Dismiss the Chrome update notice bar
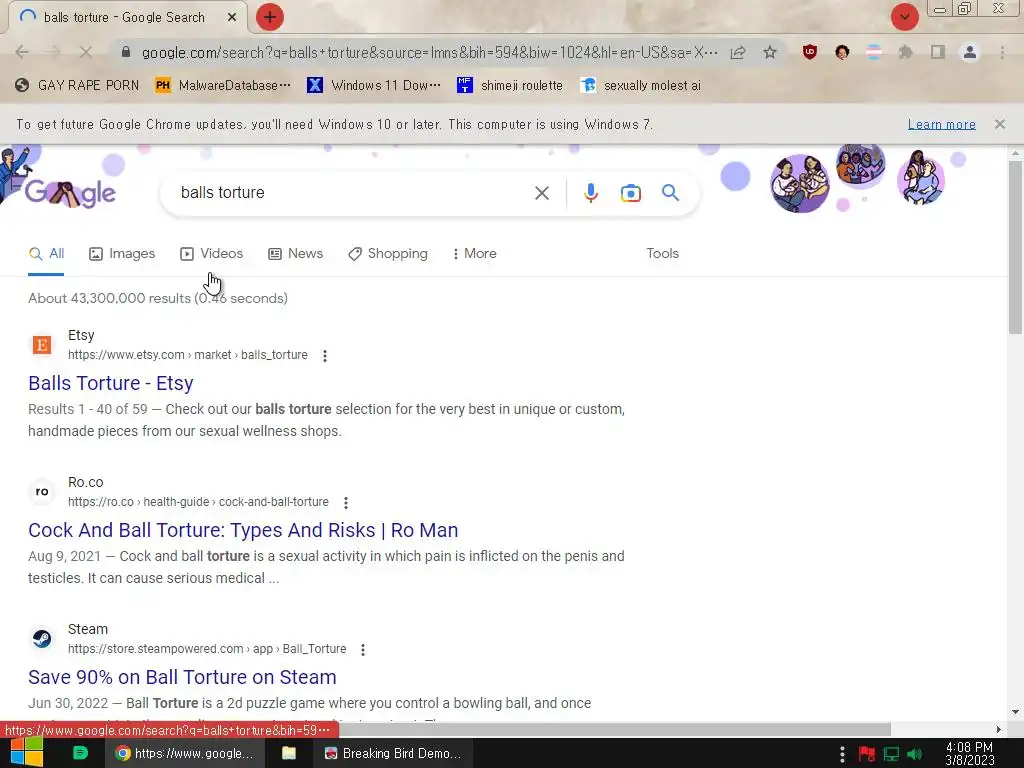1024x768 pixels. click(999, 124)
